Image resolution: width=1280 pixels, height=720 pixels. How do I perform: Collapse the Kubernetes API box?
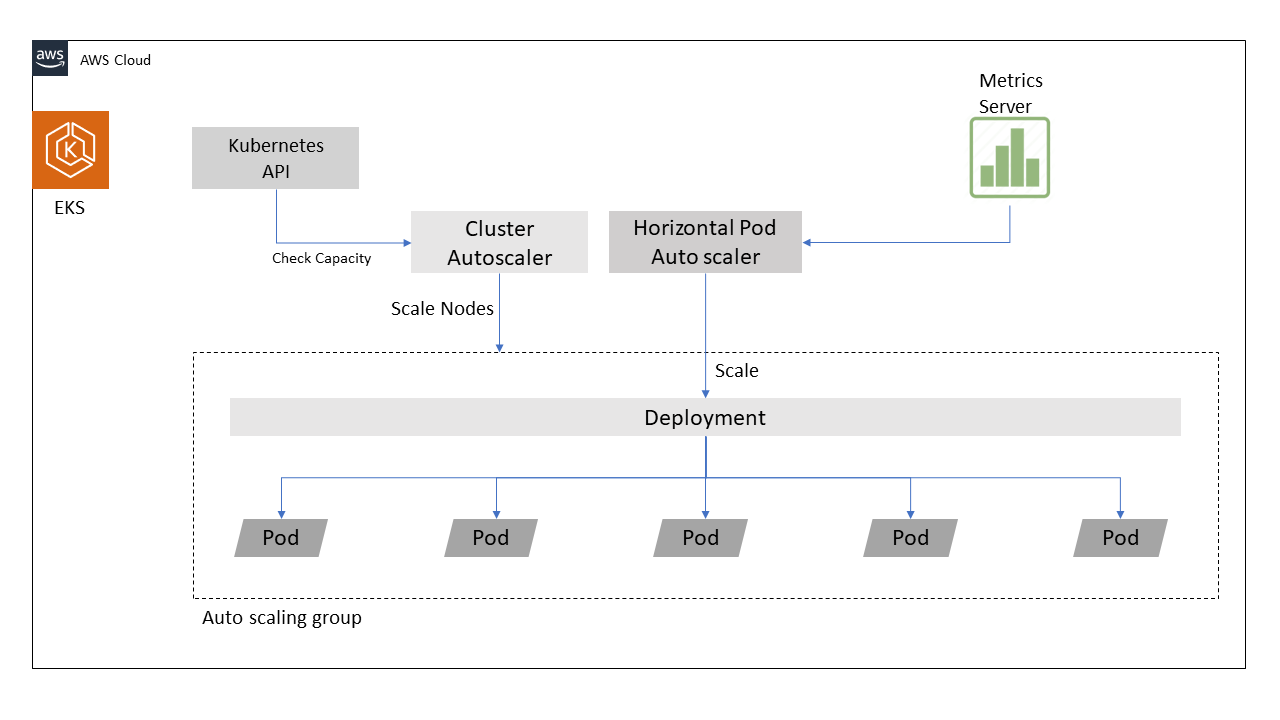tap(275, 157)
